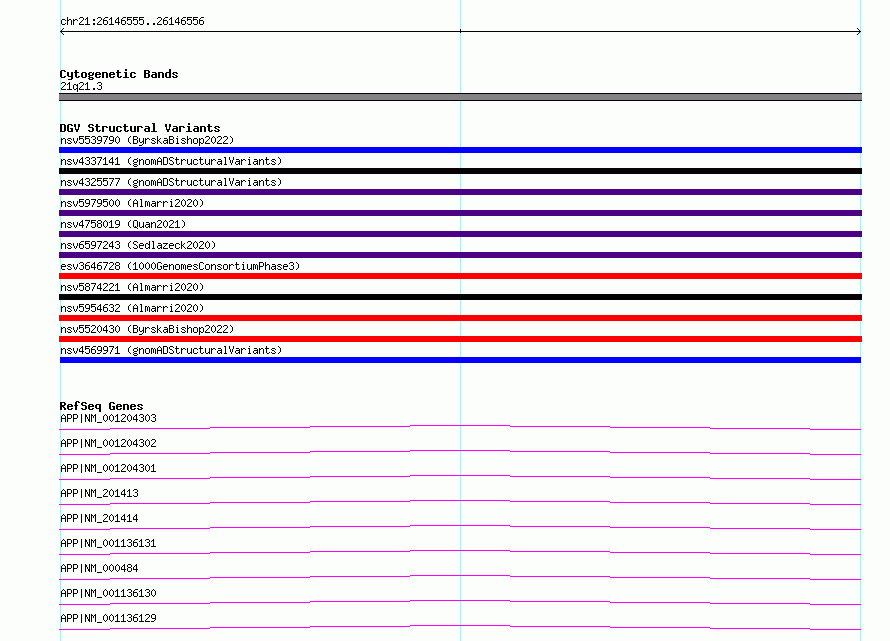Select the DGV Structural Variants heading

tap(140, 128)
